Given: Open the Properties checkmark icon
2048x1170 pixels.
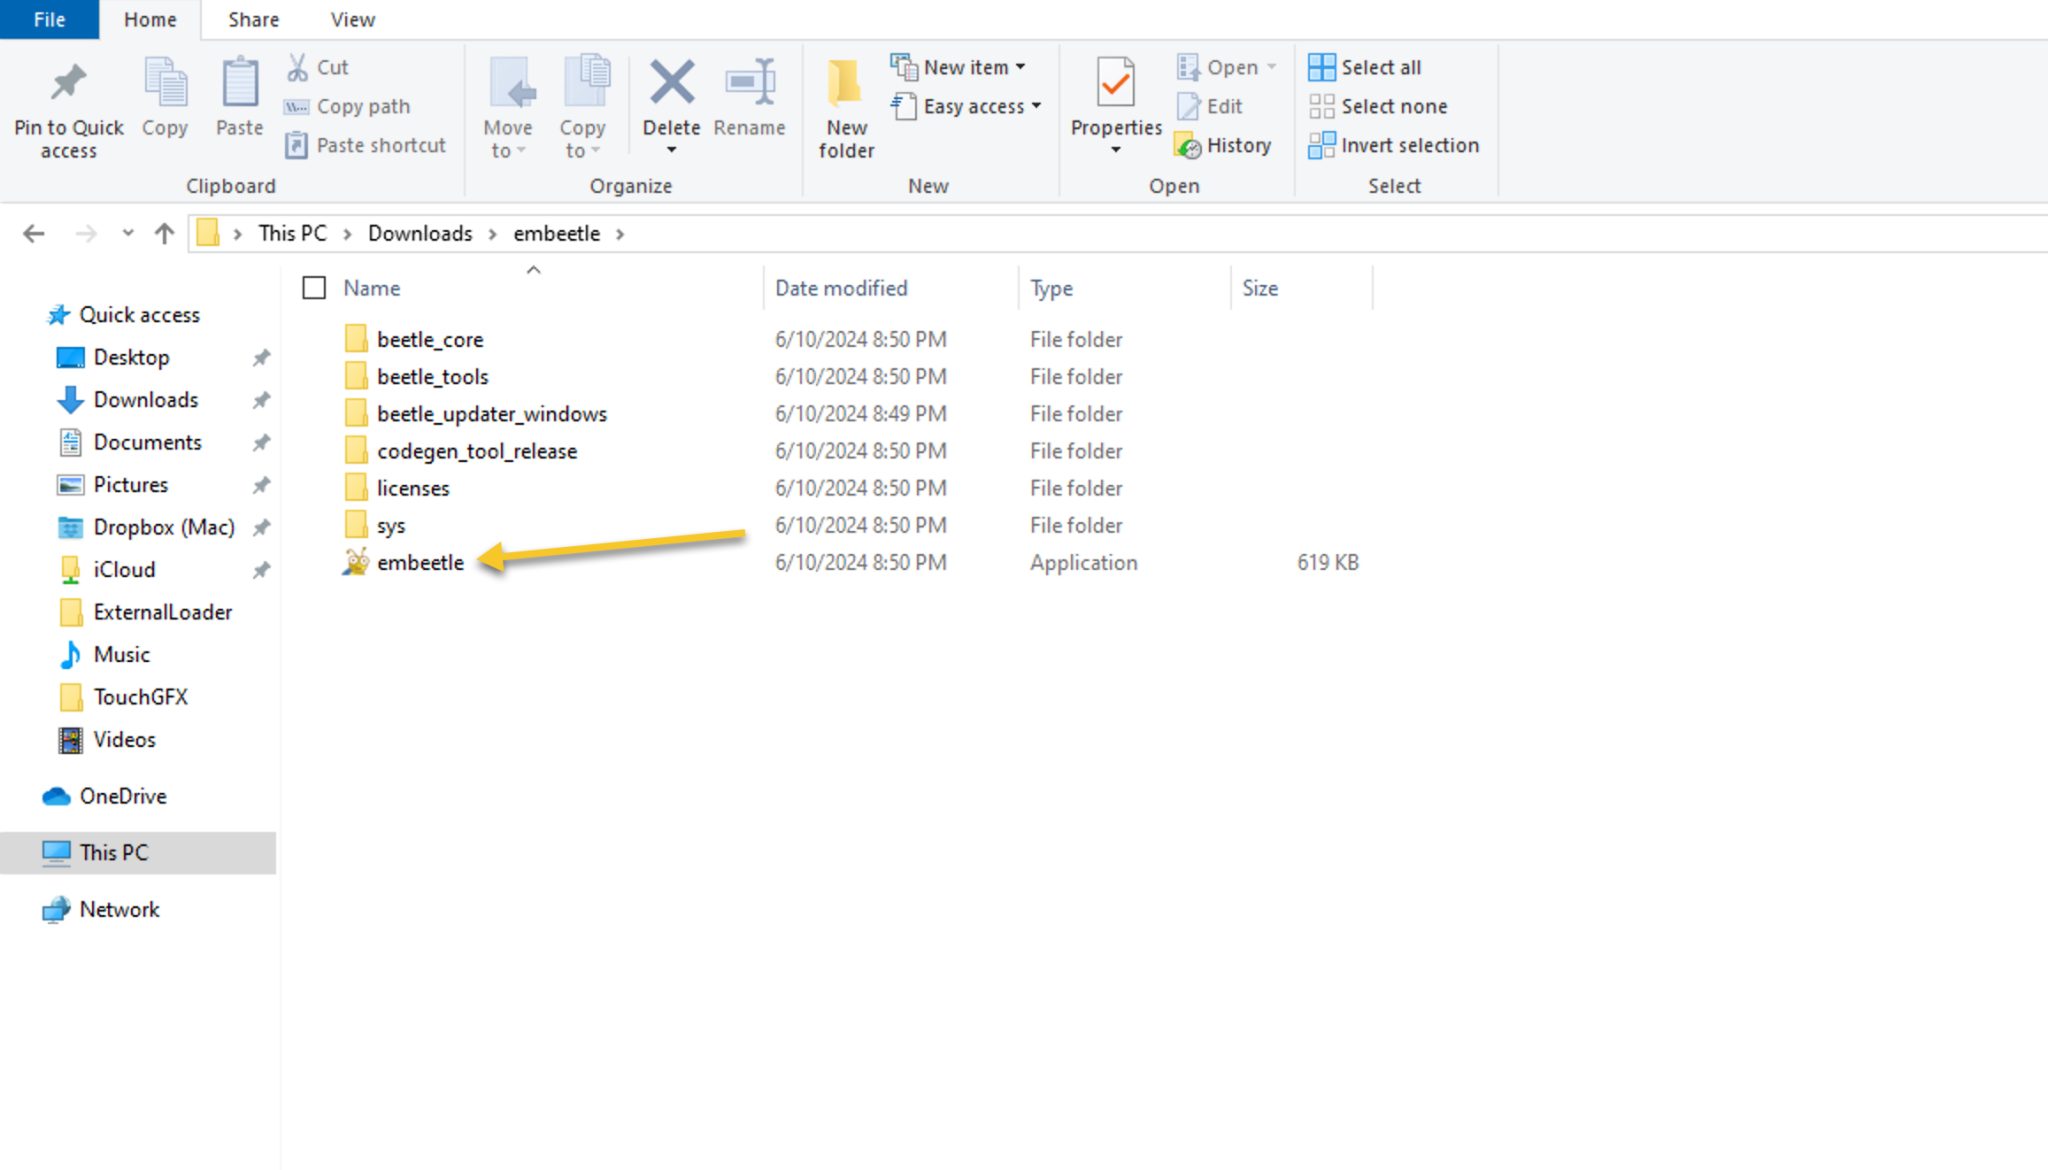Looking at the screenshot, I should [1115, 84].
